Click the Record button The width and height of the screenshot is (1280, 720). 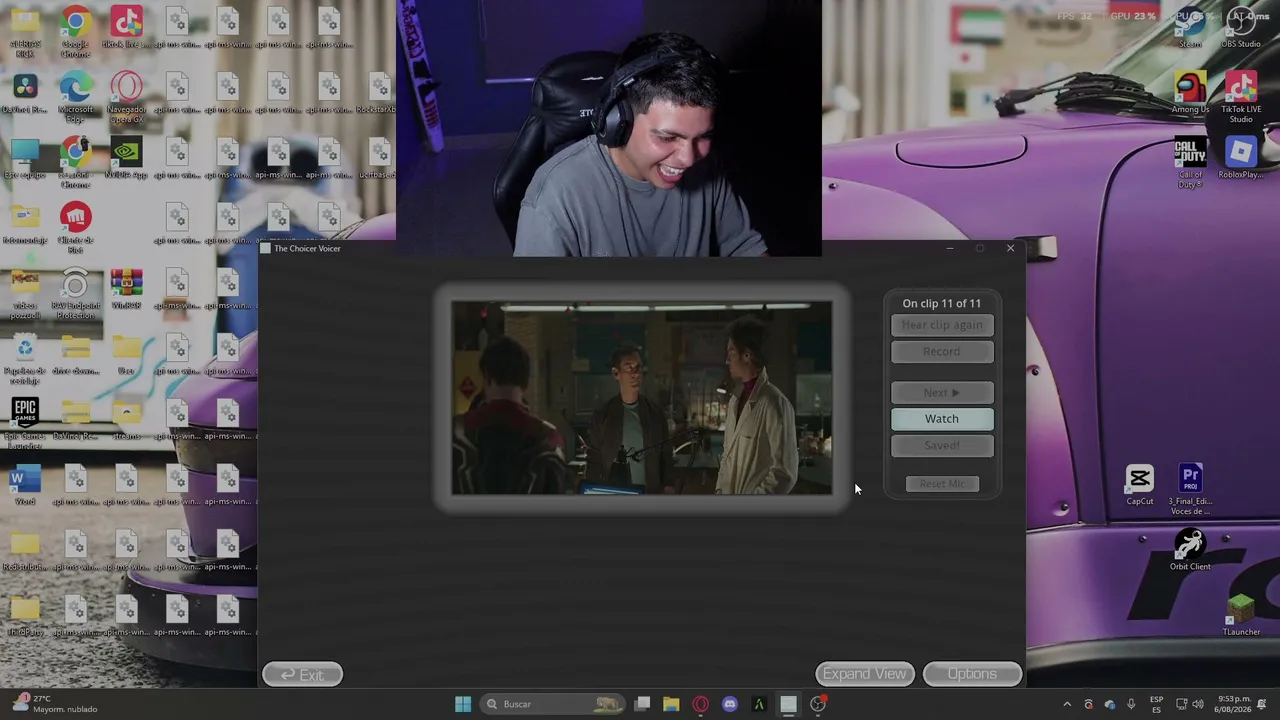942,351
